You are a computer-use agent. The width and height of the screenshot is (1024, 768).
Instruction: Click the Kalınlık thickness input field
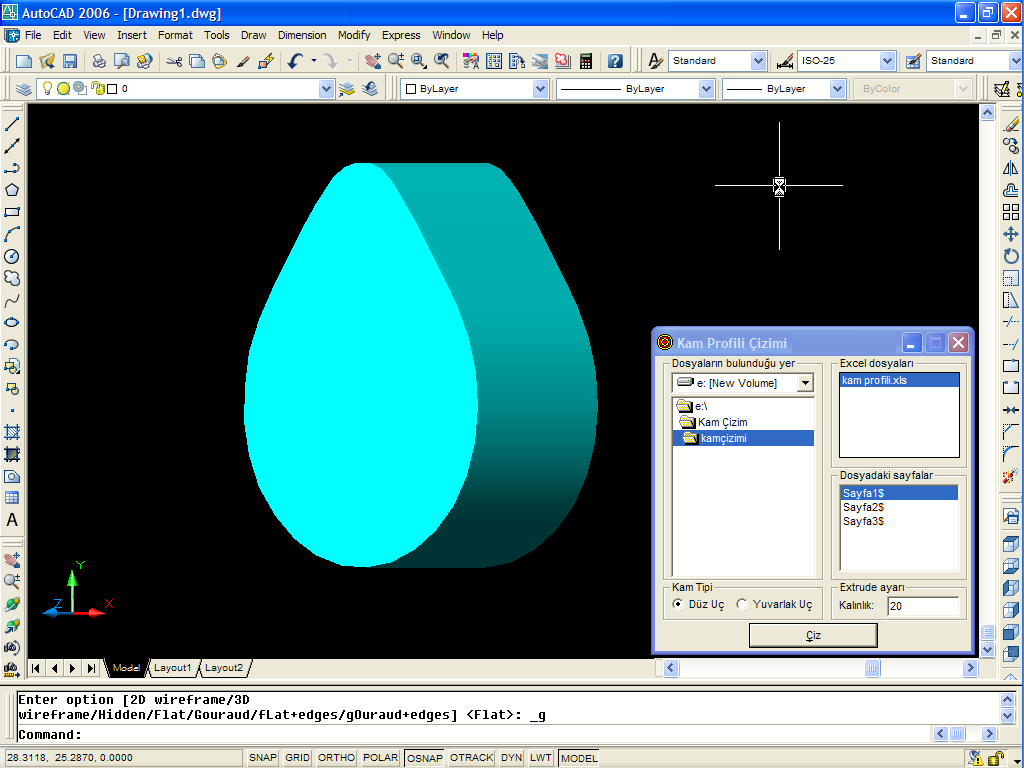tap(922, 606)
